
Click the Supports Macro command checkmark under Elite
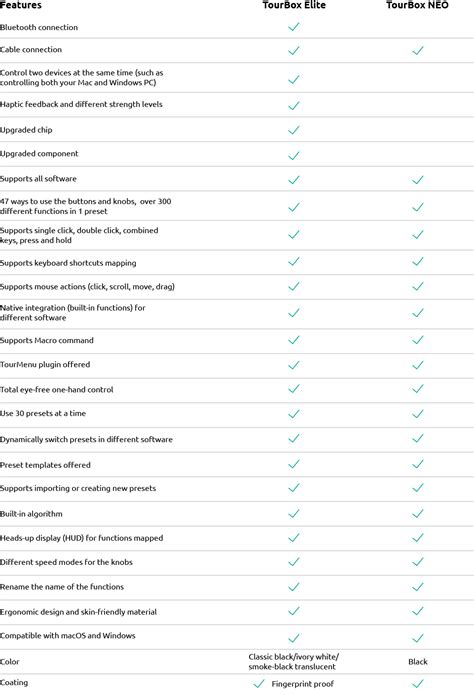(x=294, y=340)
